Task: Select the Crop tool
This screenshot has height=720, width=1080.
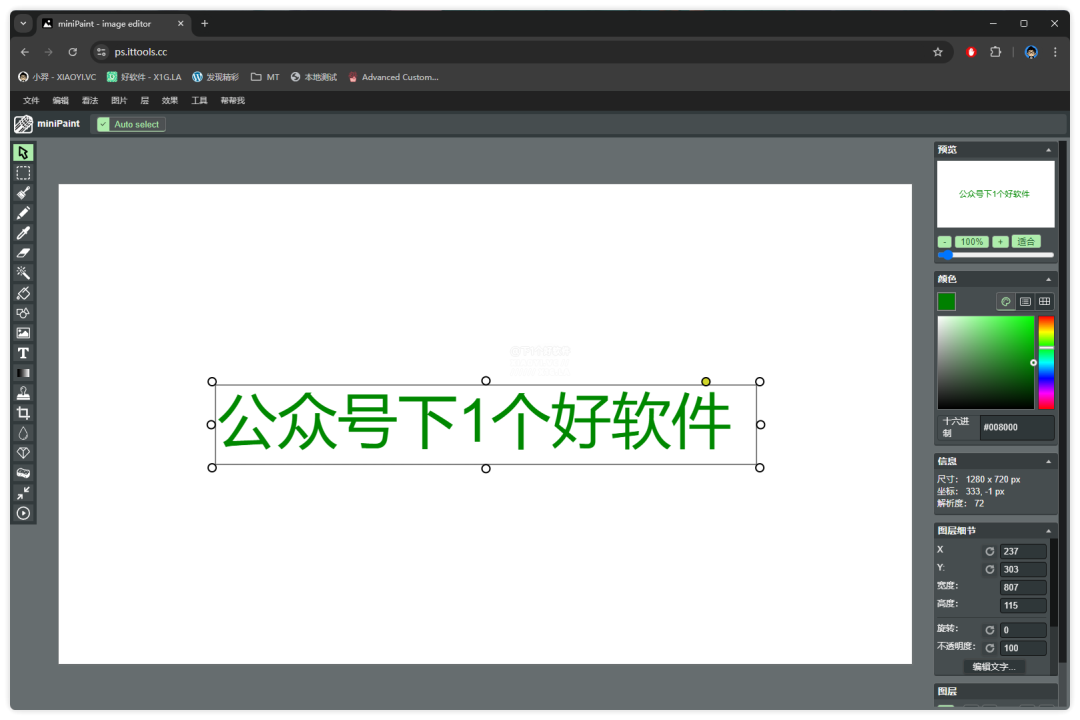Action: pyautogui.click(x=23, y=413)
